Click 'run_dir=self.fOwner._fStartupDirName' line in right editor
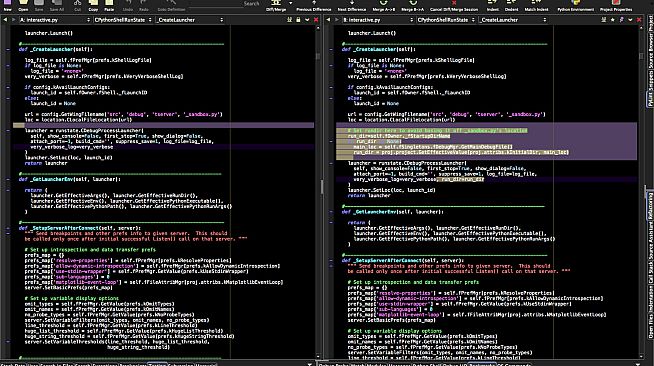This screenshot has width=654, height=366. [x=399, y=136]
